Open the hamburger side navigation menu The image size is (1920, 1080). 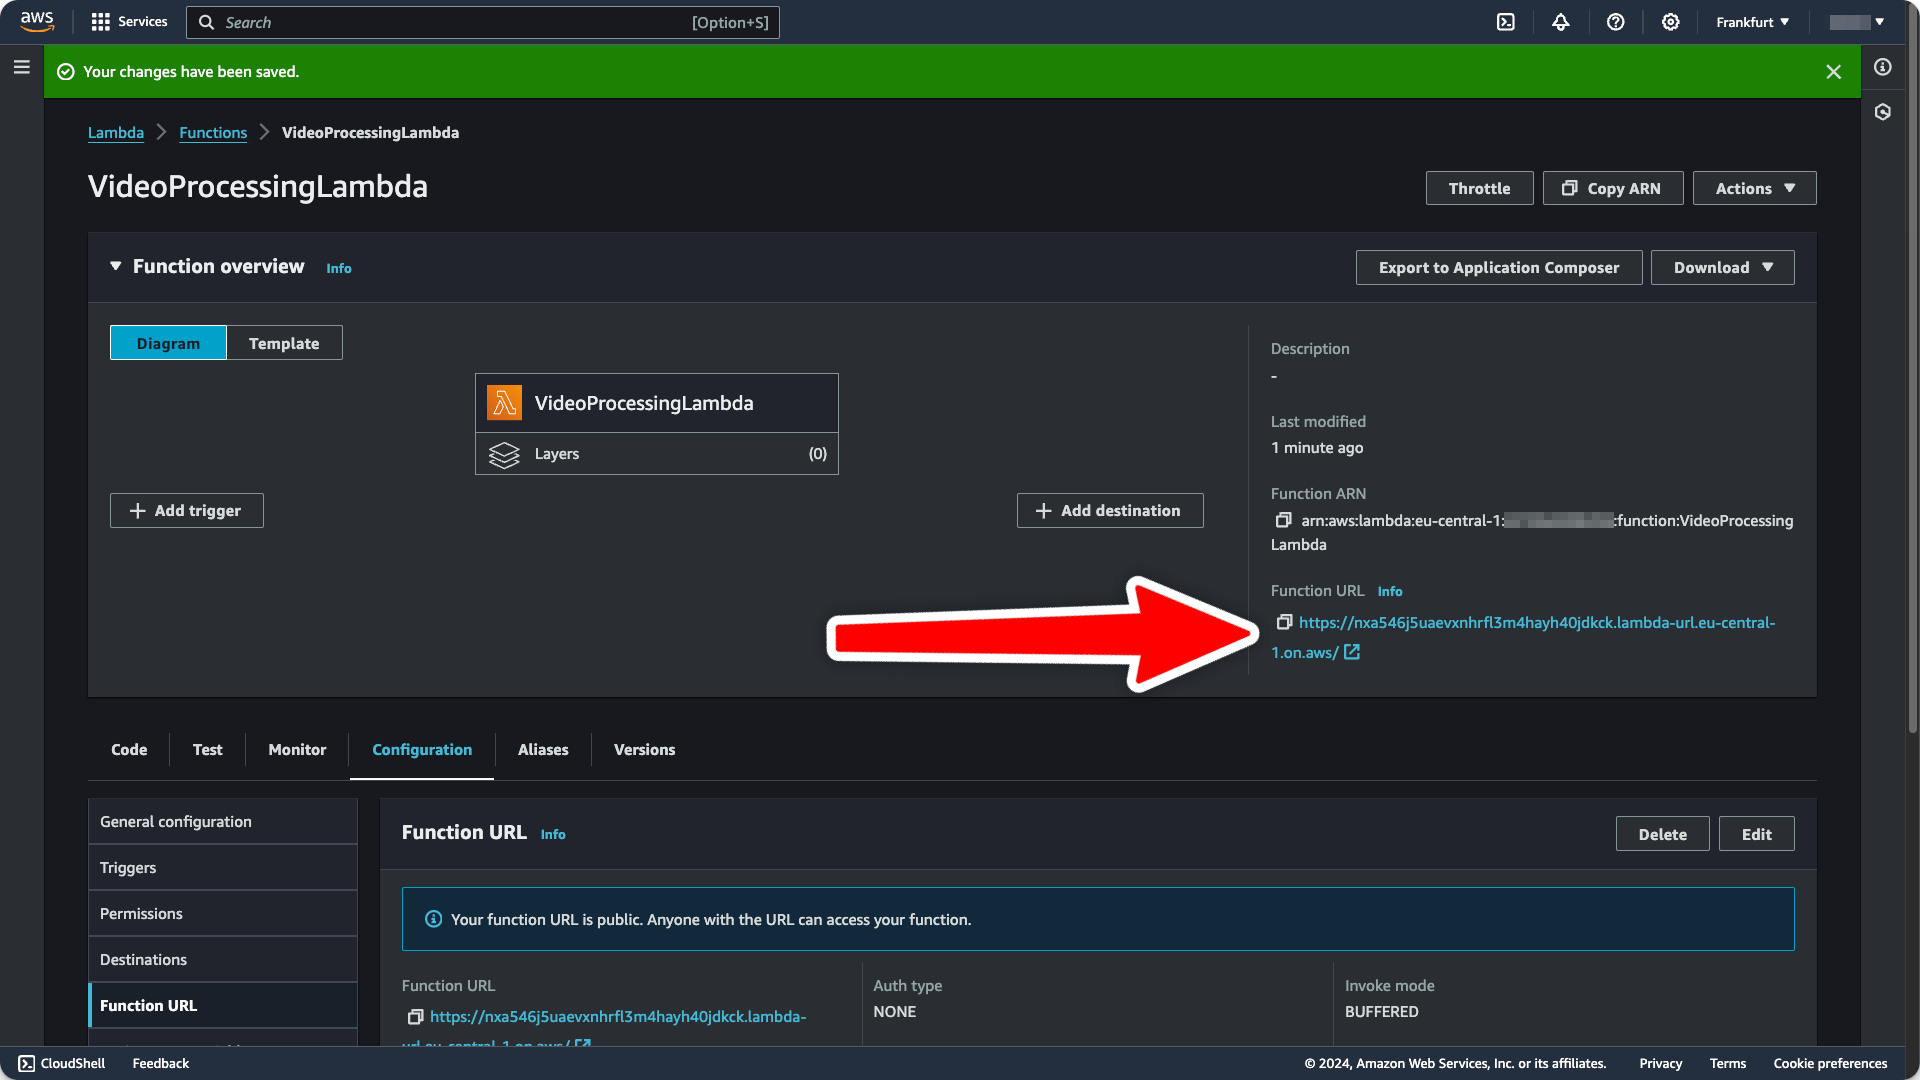tap(22, 67)
